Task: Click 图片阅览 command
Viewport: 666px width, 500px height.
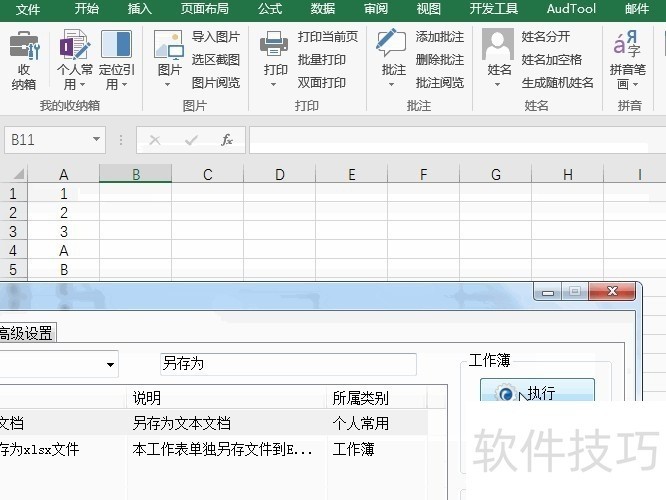Action: click(x=216, y=82)
